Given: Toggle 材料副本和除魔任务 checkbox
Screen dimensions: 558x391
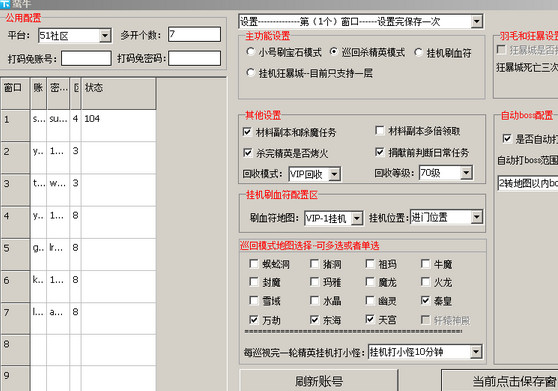Looking at the screenshot, I should tap(247, 132).
